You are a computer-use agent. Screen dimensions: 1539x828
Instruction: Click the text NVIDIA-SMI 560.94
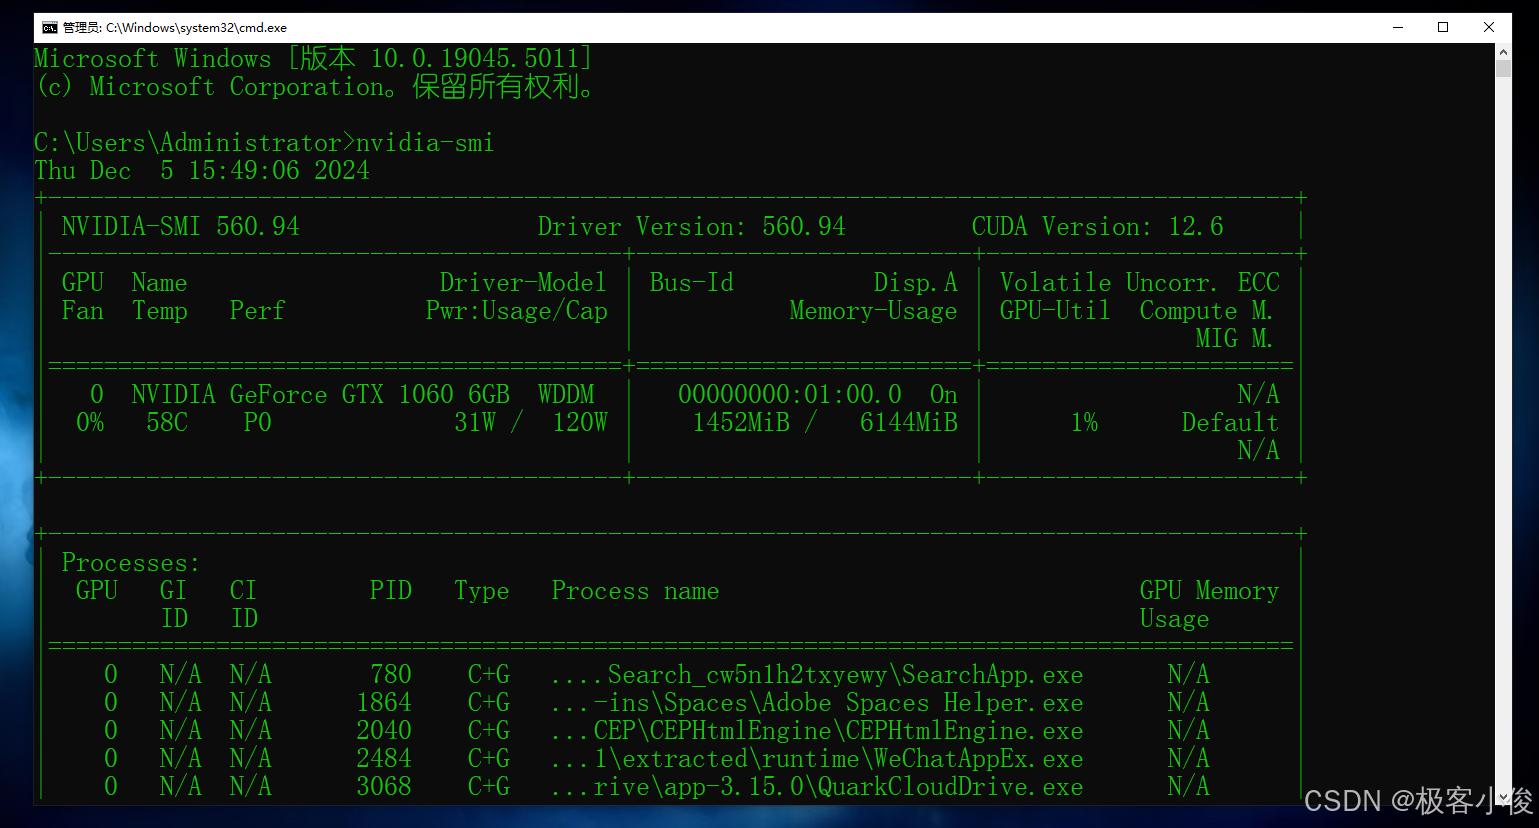pyautogui.click(x=180, y=227)
